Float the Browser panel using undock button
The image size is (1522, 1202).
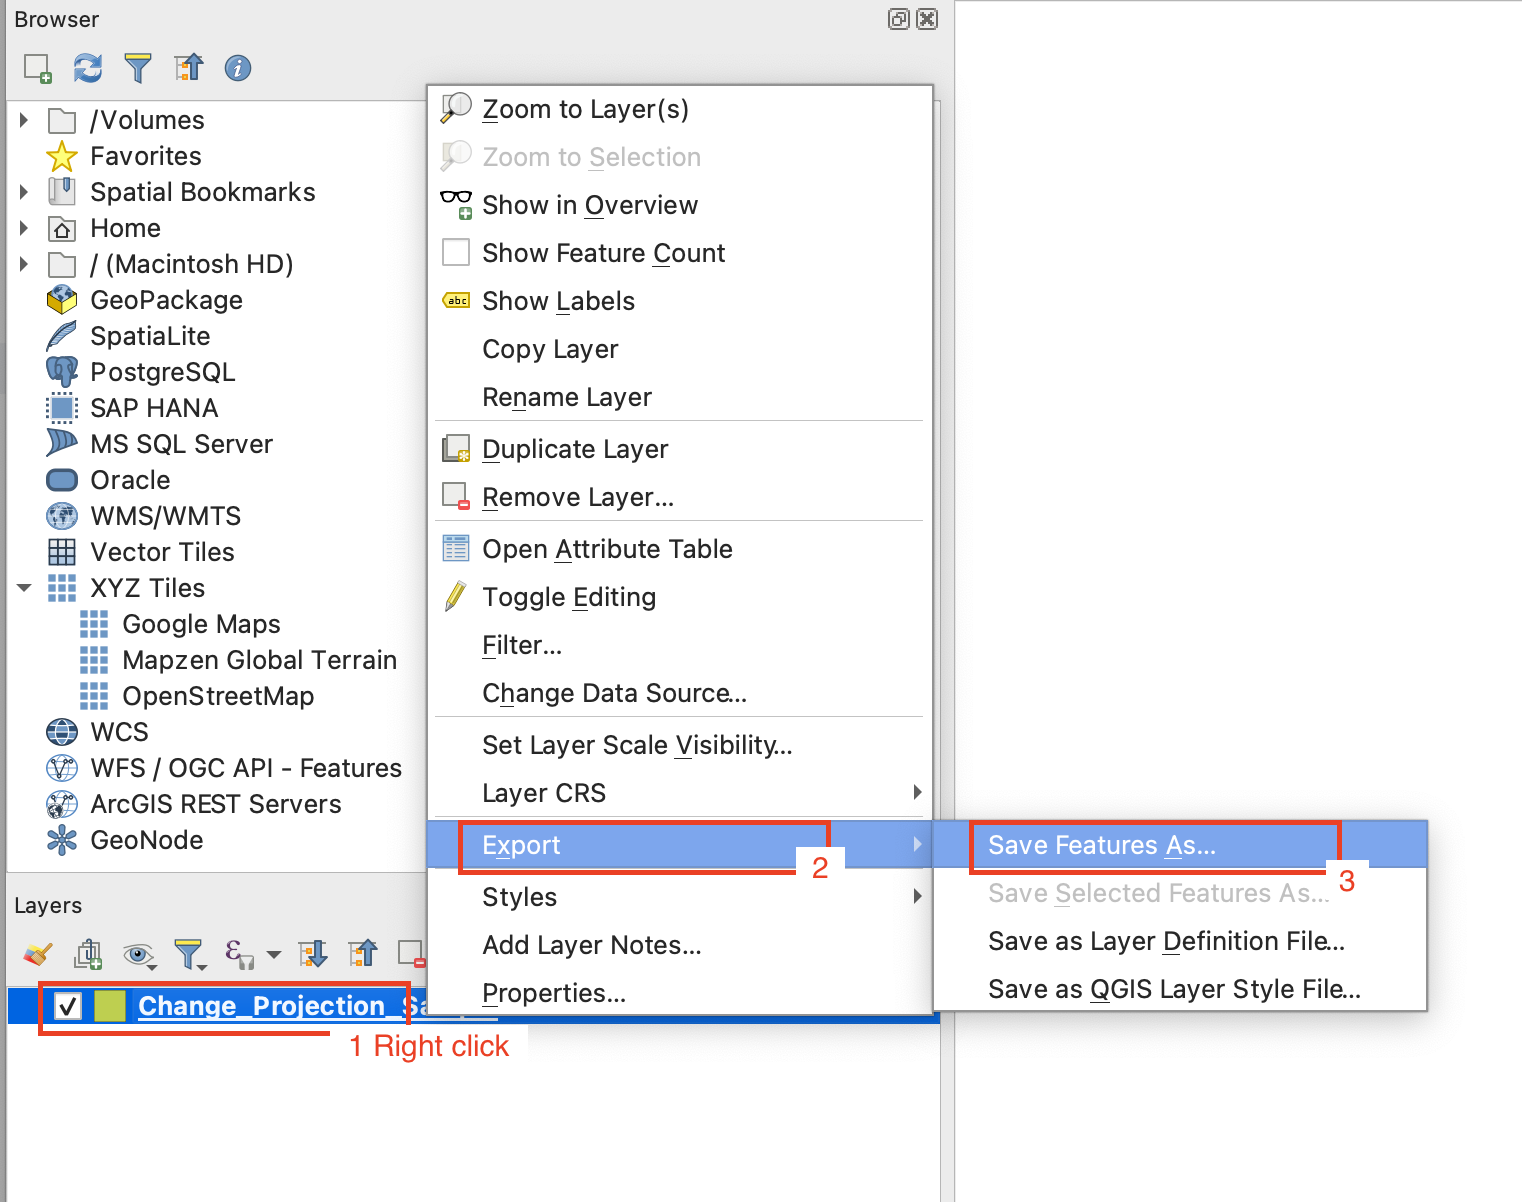coord(898,19)
